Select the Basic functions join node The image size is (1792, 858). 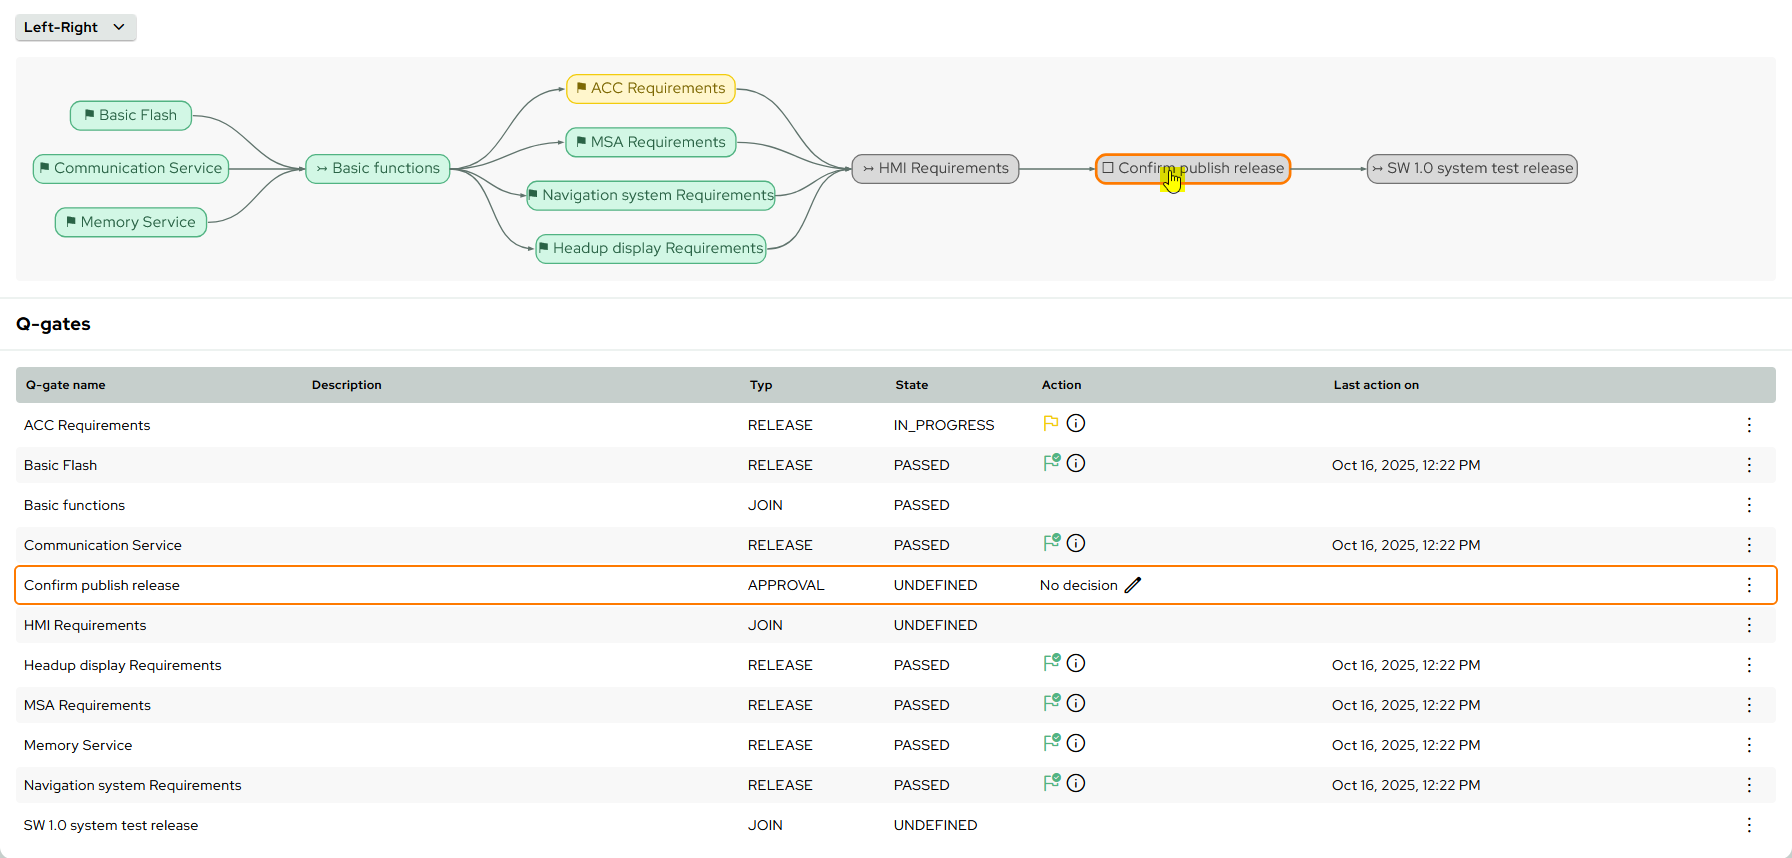pos(378,169)
